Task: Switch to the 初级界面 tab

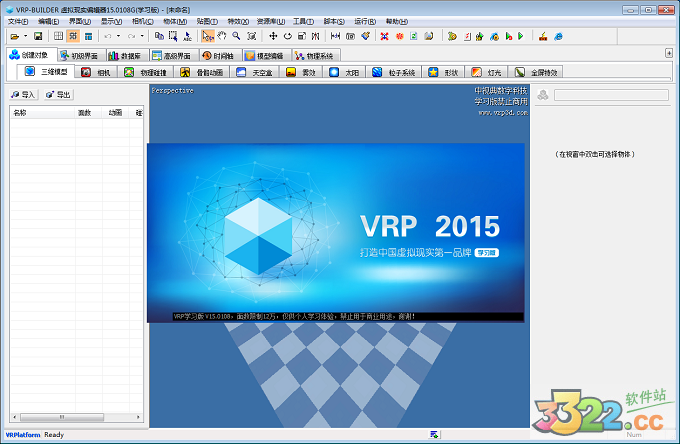Action: tap(80, 56)
